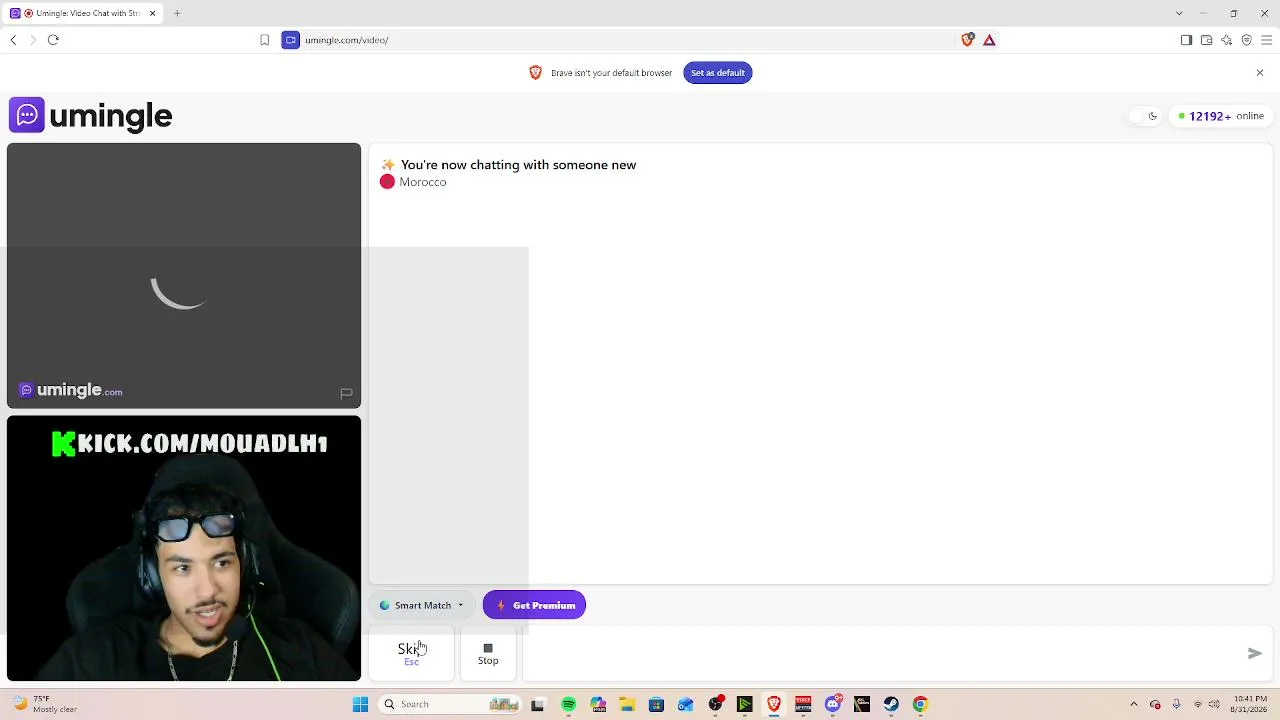Select the Umingle Video Chat tab
The image size is (1280, 720).
[84, 13]
